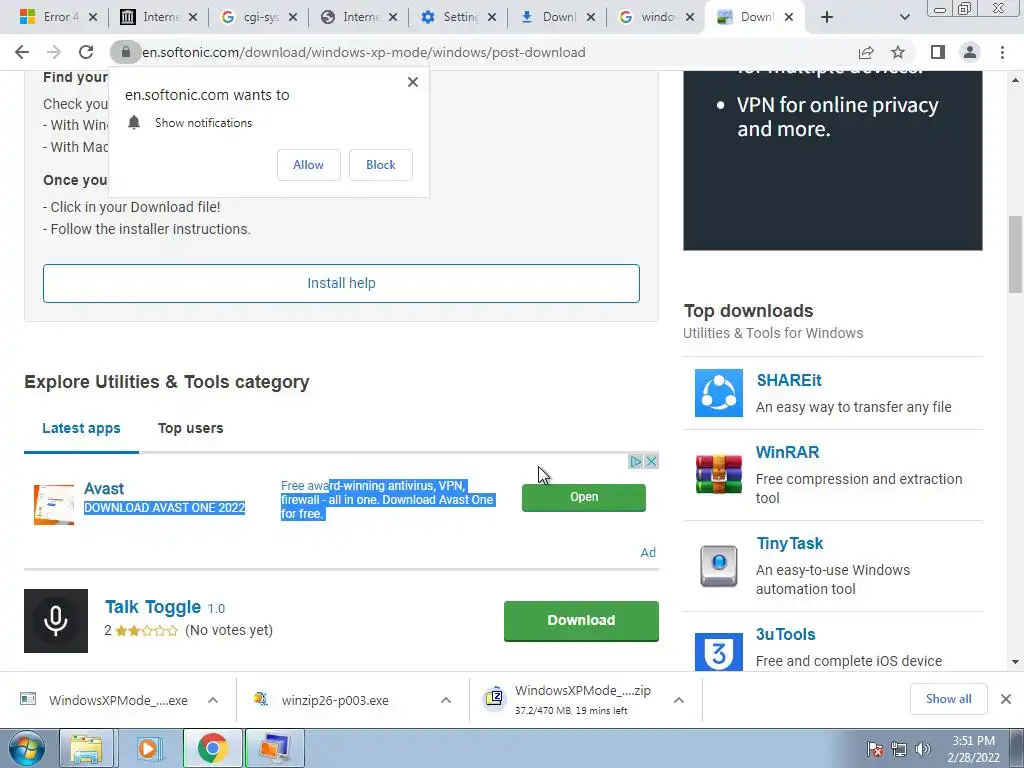This screenshot has width=1024, height=768.
Task: Open Windows Media Player from taskbar
Action: click(x=148, y=748)
